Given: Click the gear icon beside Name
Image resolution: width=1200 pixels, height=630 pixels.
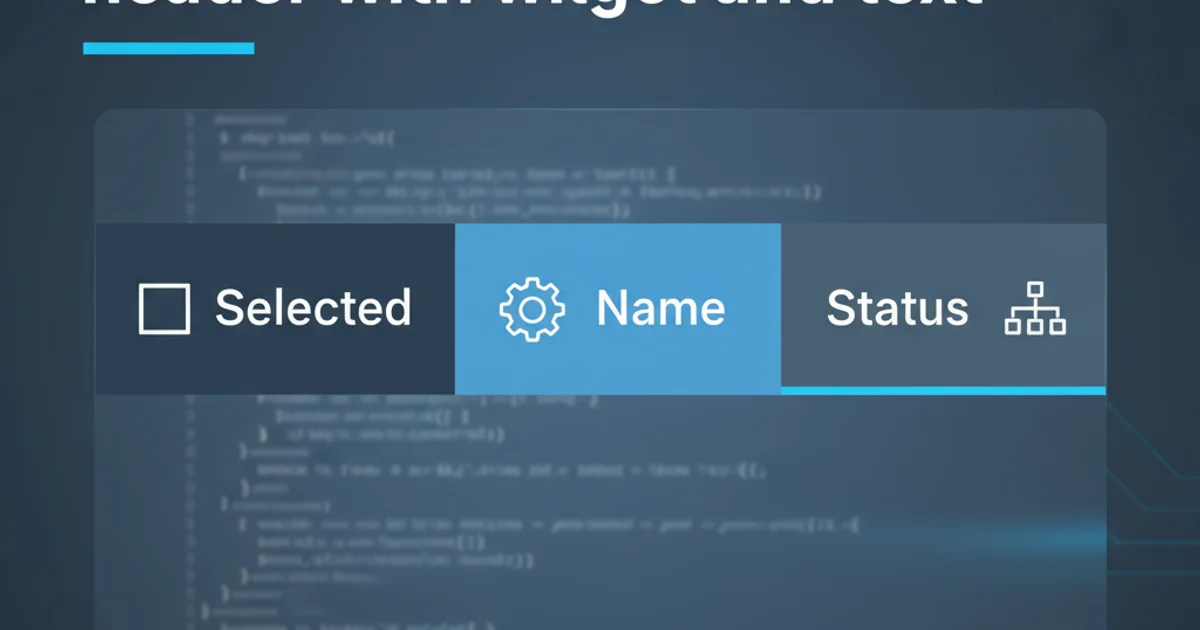Looking at the screenshot, I should (x=532, y=308).
